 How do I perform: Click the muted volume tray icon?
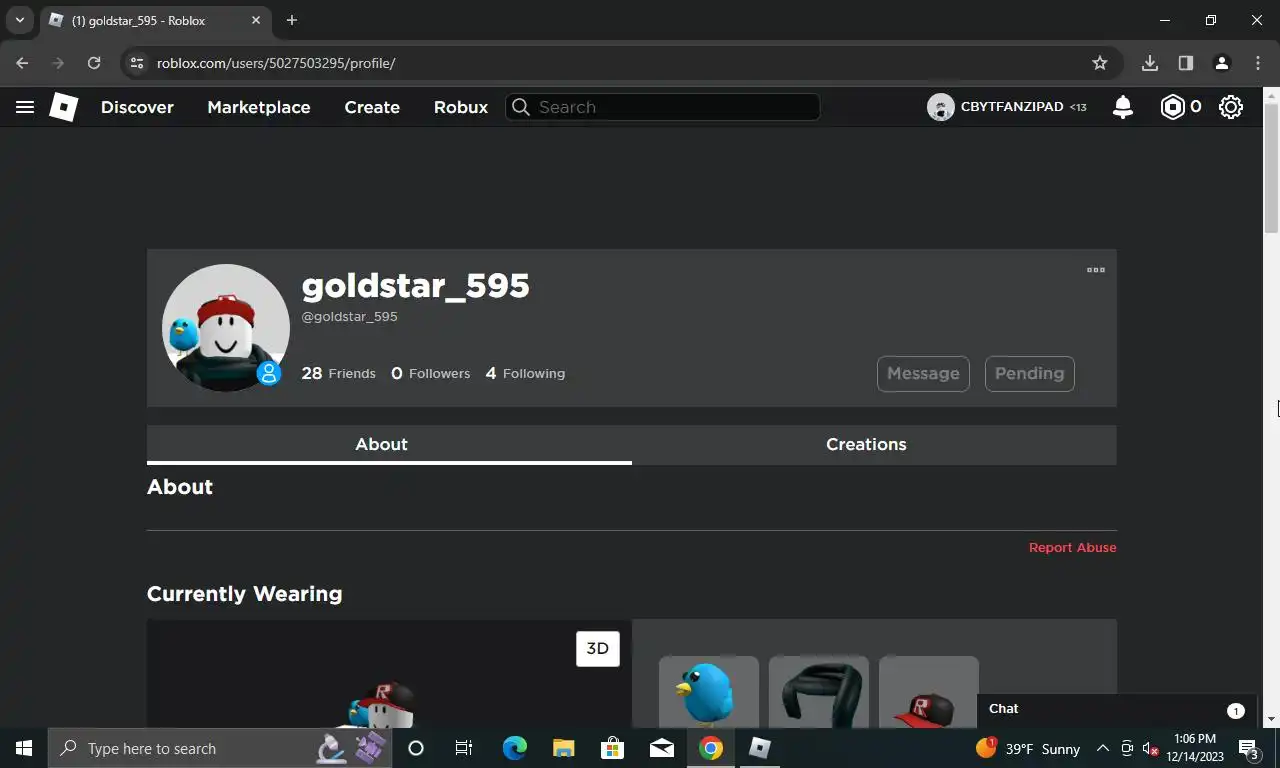point(1151,748)
